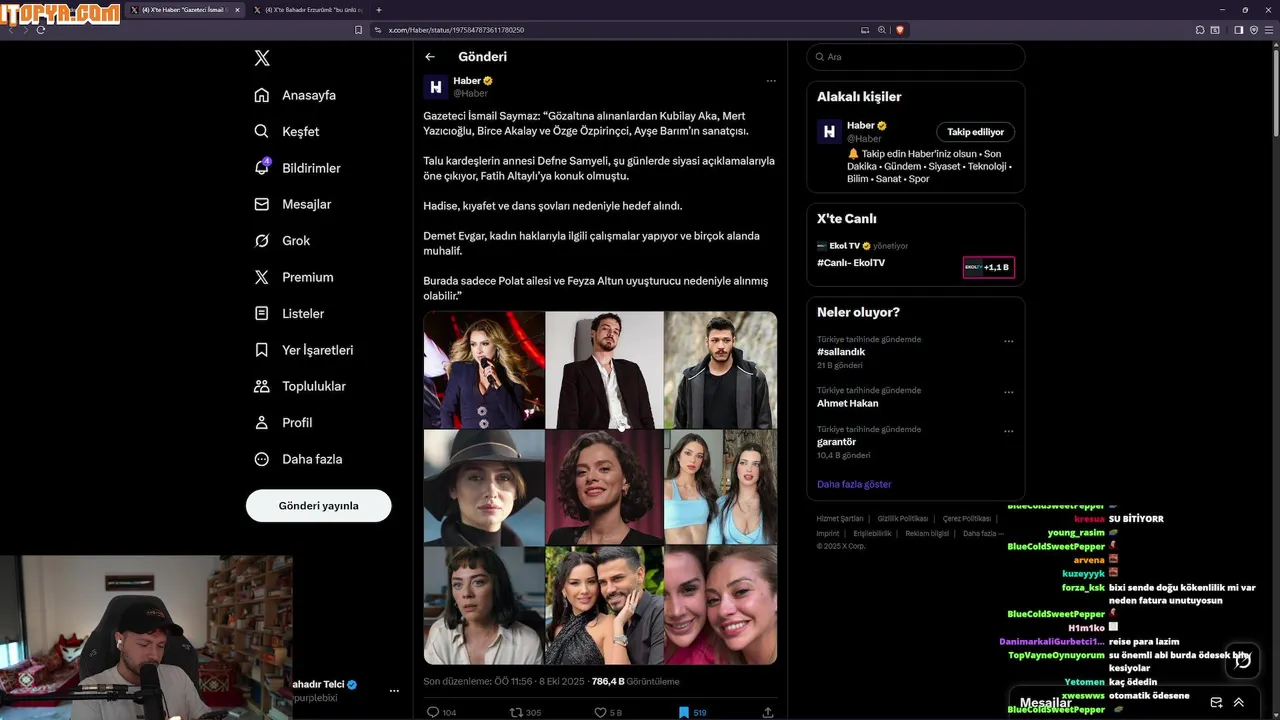Open the garantör trending topic
The height and width of the screenshot is (720, 1280).
tap(837, 442)
